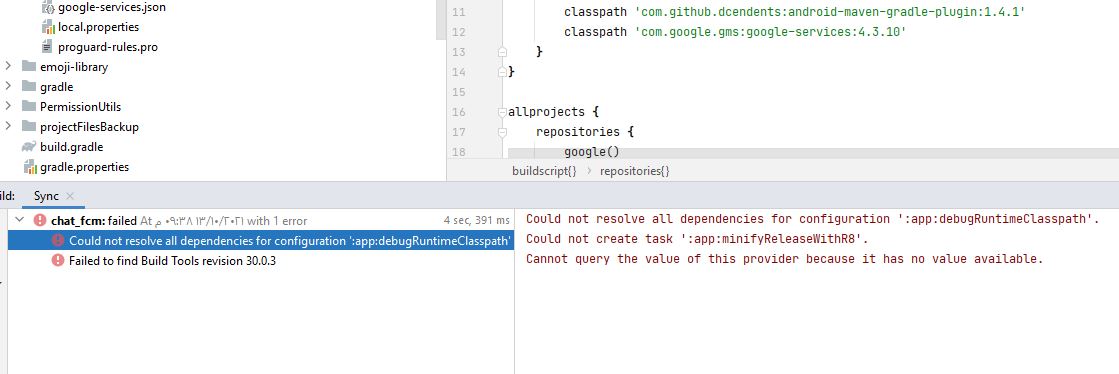
Task: Click 'Cannot query the value' output line
Action: (784, 259)
